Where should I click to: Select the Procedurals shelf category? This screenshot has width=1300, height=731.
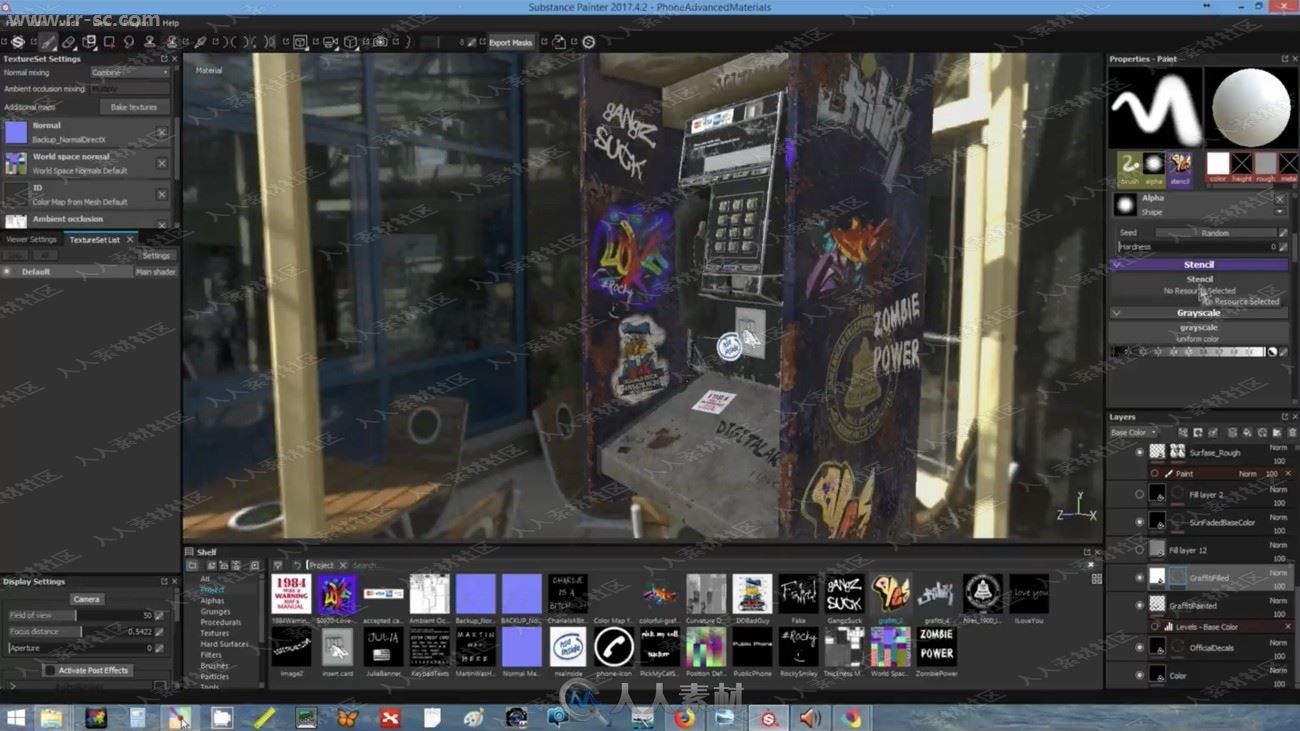pos(220,622)
